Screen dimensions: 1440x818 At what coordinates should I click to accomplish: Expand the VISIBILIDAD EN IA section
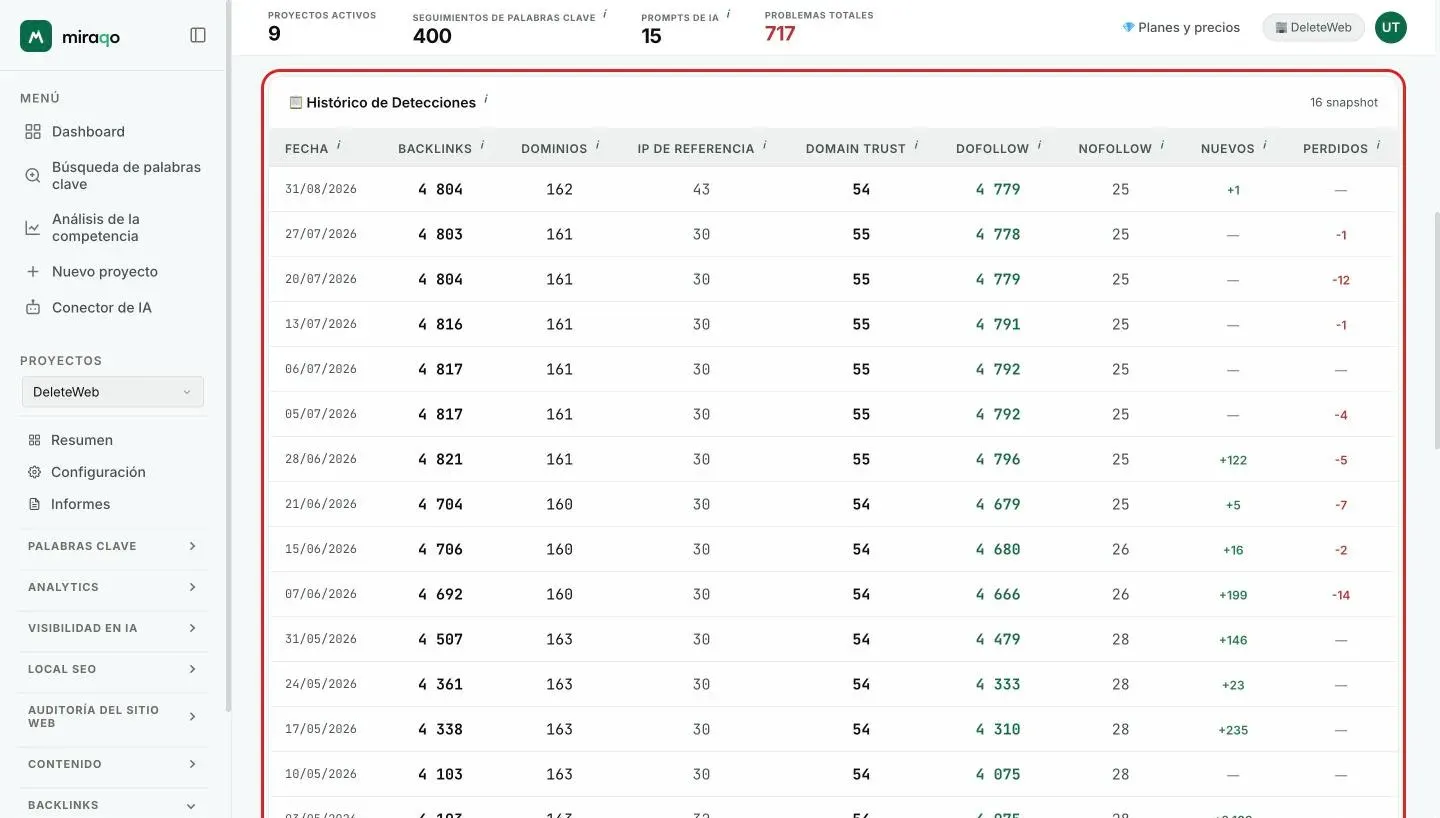113,628
